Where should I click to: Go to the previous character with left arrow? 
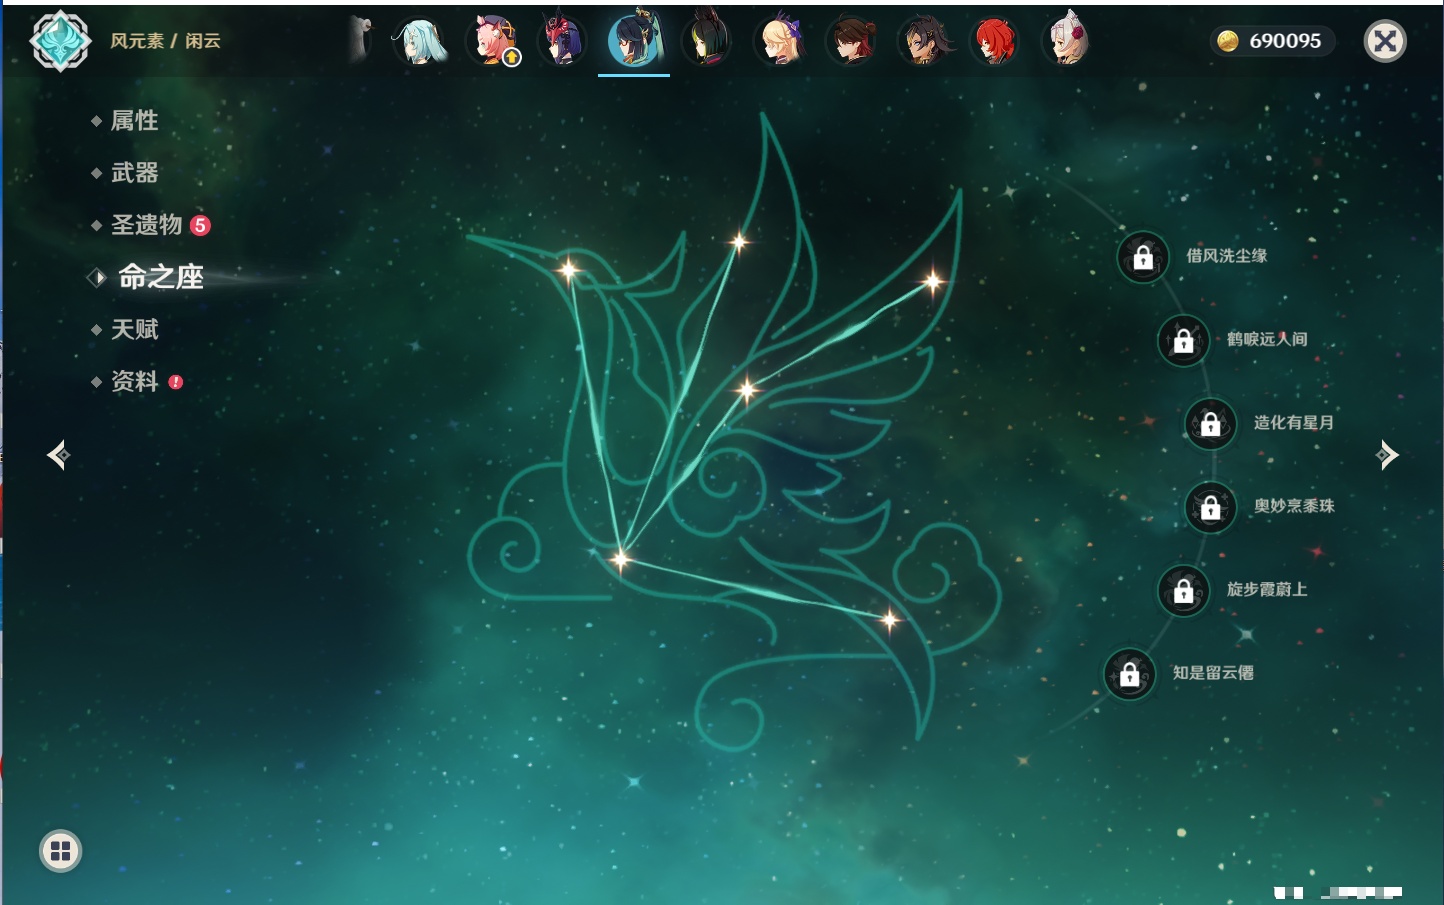point(58,455)
